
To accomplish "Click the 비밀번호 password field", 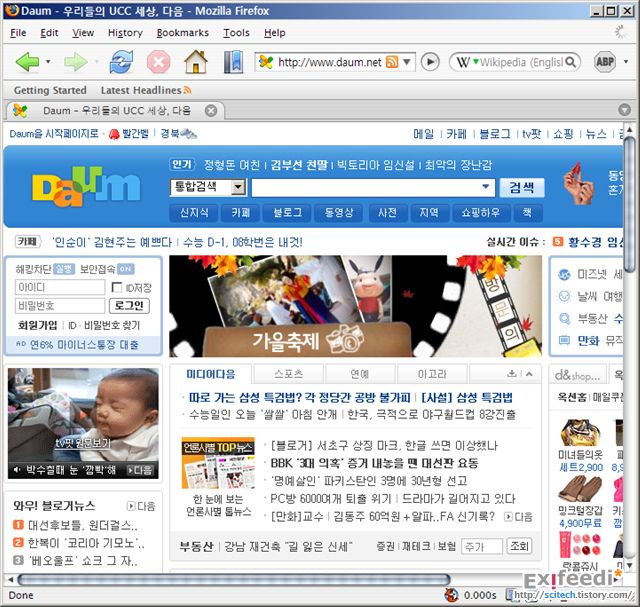I will click(x=60, y=305).
